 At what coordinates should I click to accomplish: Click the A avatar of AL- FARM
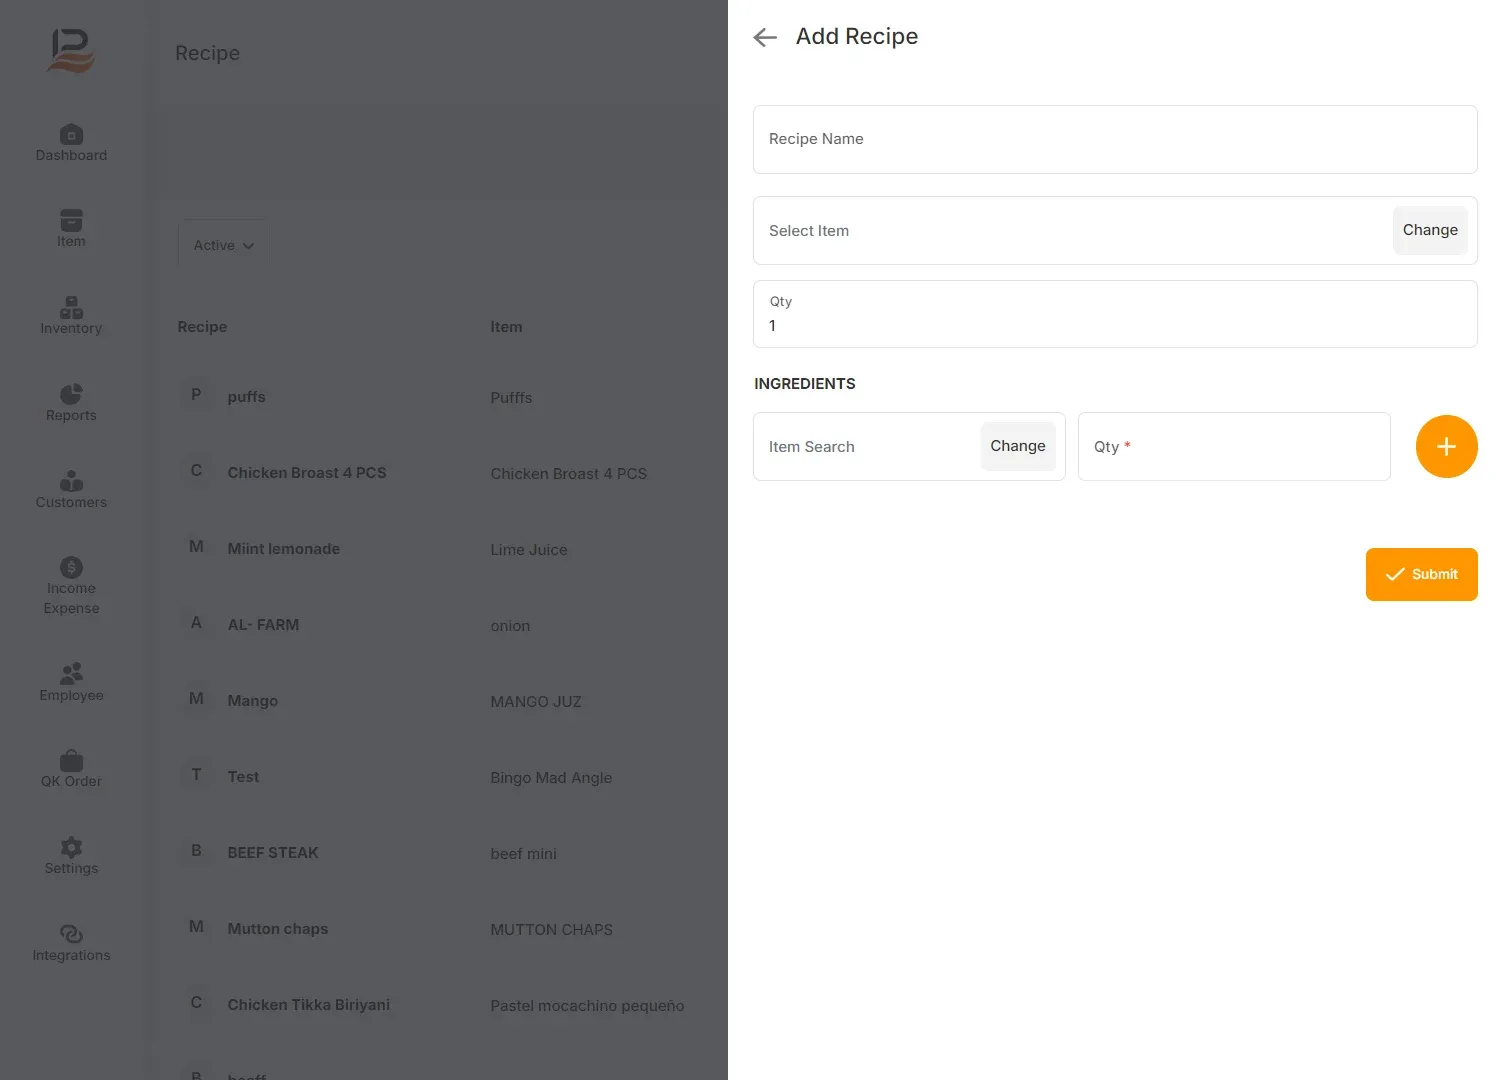click(x=196, y=623)
